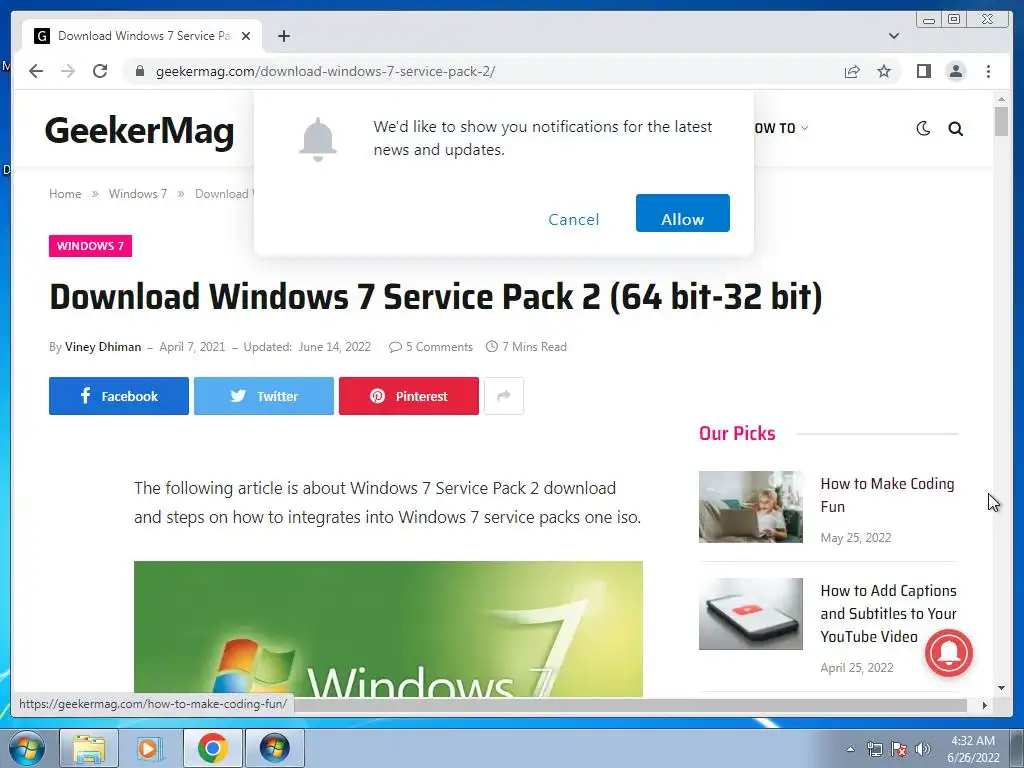1024x768 pixels.
Task: Open How to Add Captions article
Action: click(x=888, y=613)
